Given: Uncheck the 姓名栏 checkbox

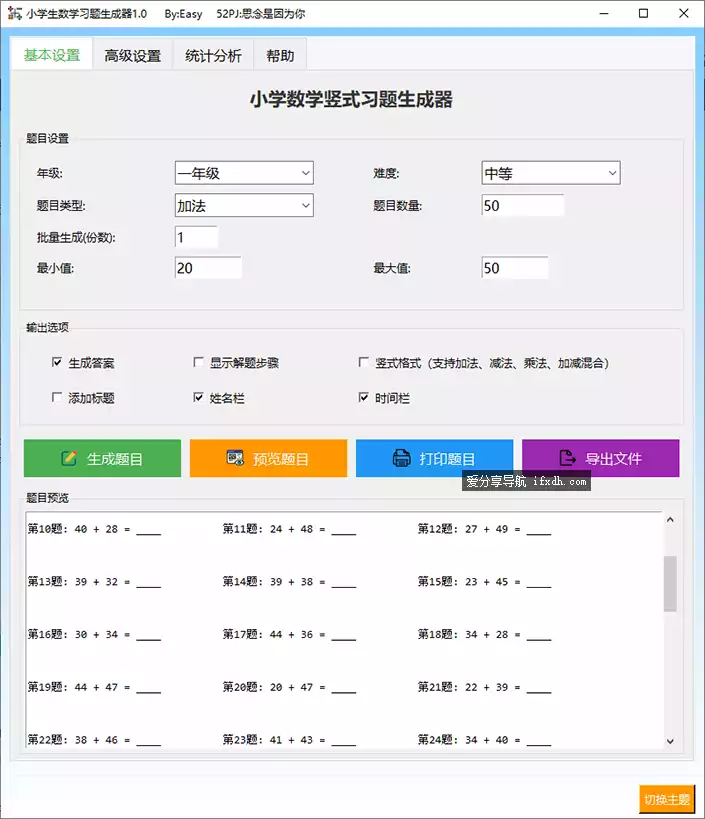Looking at the screenshot, I should 198,397.
